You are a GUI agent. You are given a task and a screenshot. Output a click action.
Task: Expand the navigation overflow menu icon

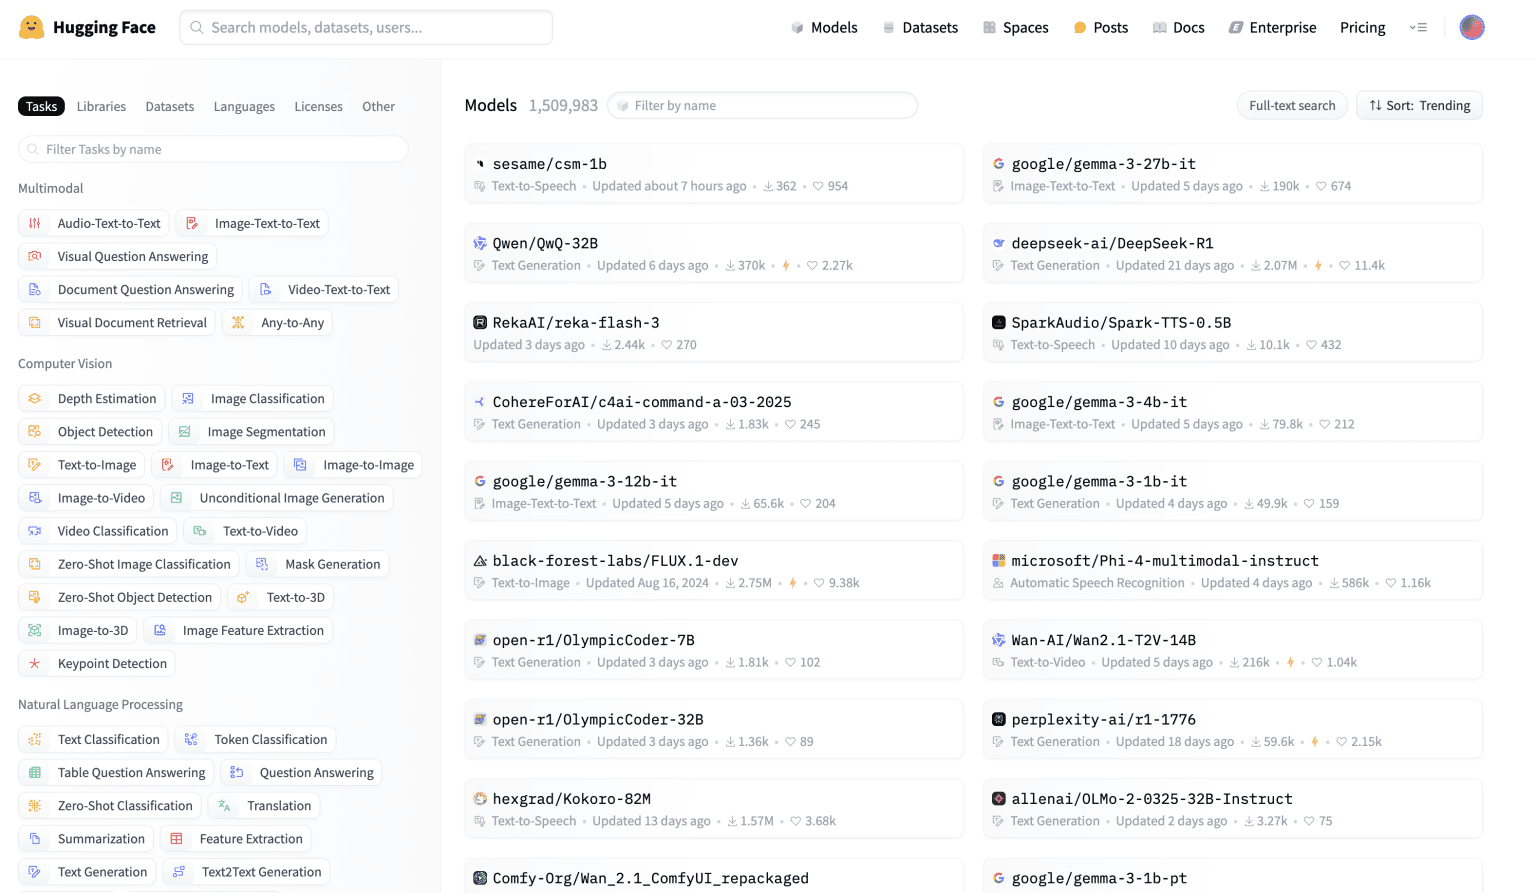pos(1417,27)
